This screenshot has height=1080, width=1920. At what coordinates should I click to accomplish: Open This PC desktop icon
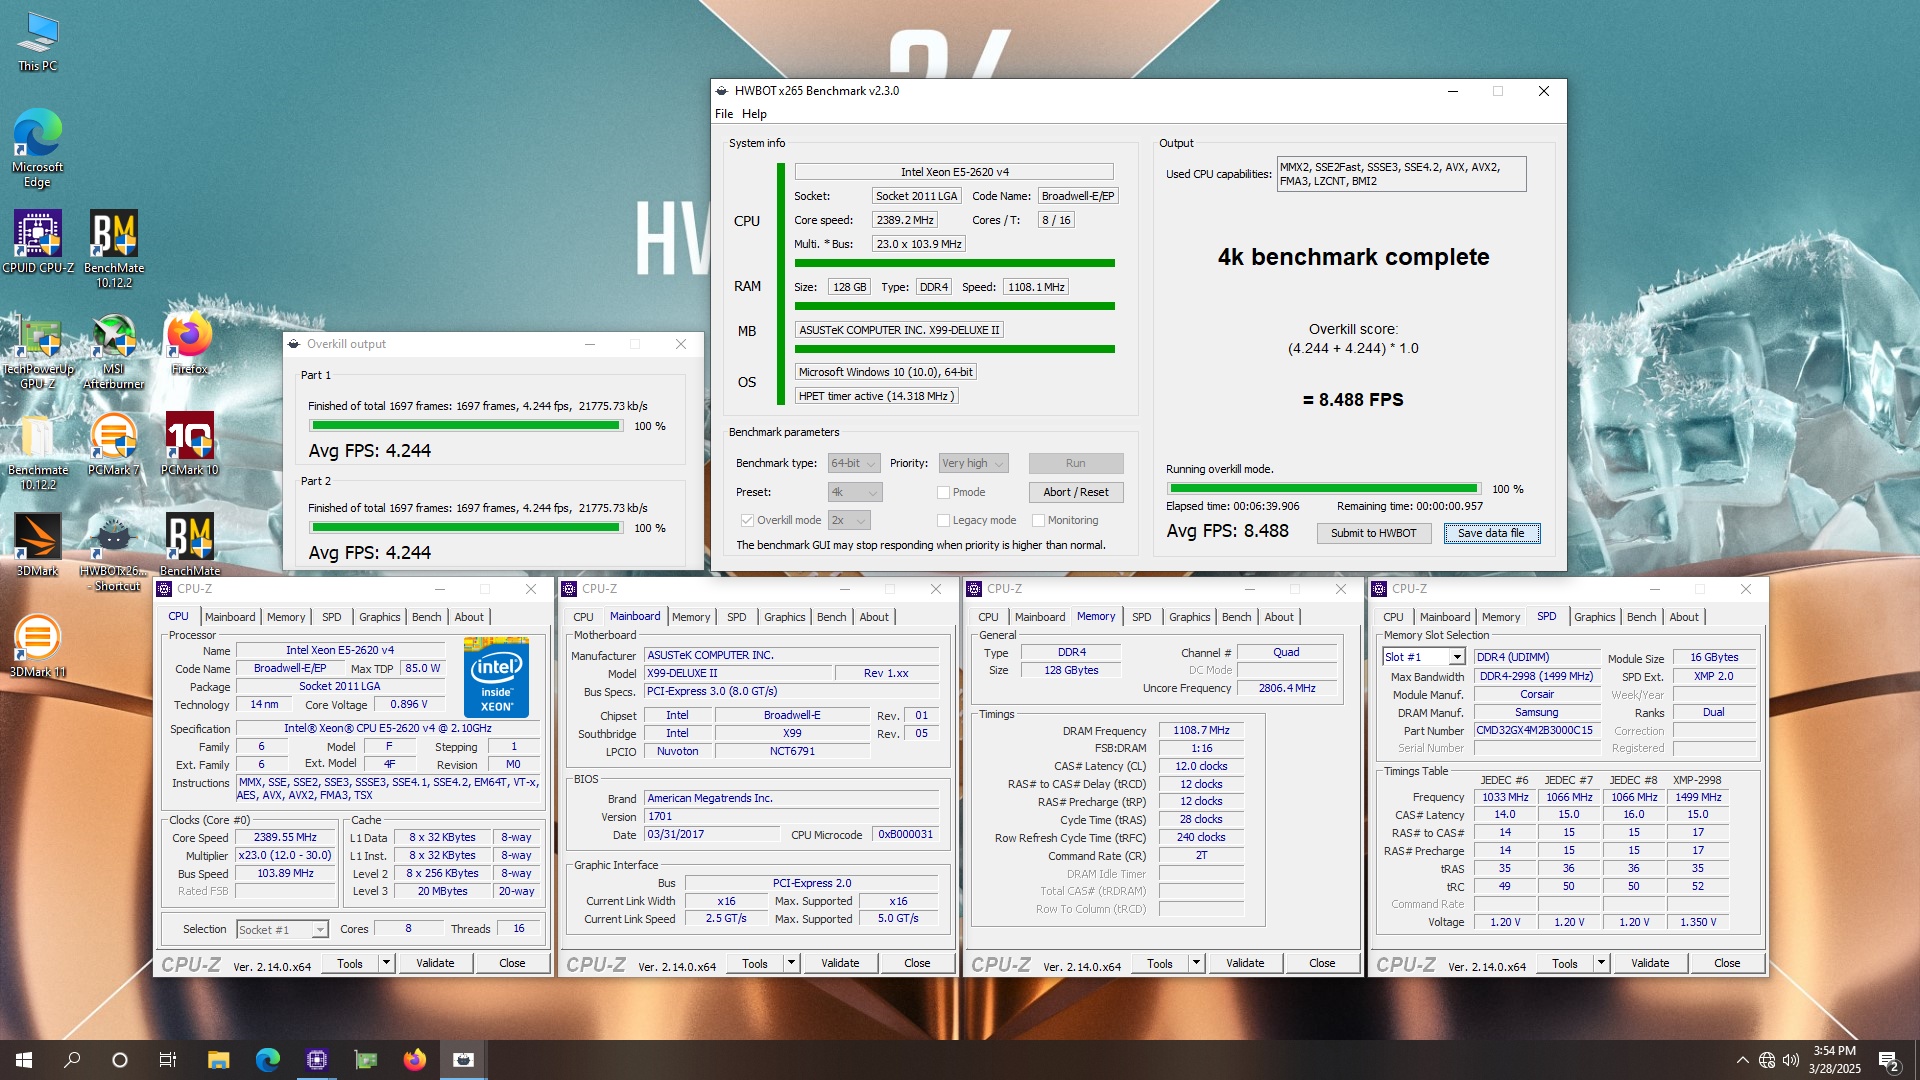pyautogui.click(x=38, y=42)
